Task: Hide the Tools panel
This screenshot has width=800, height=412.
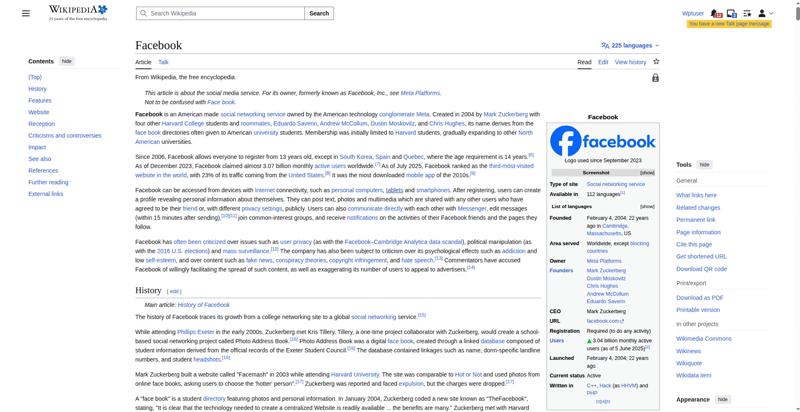Action: (x=704, y=164)
